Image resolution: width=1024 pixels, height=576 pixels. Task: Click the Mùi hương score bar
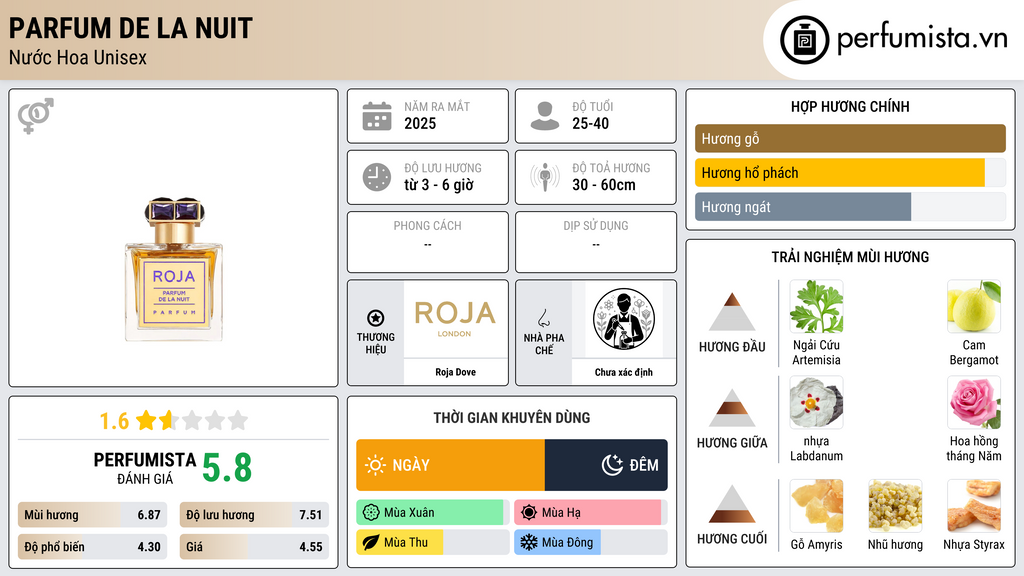pos(92,515)
